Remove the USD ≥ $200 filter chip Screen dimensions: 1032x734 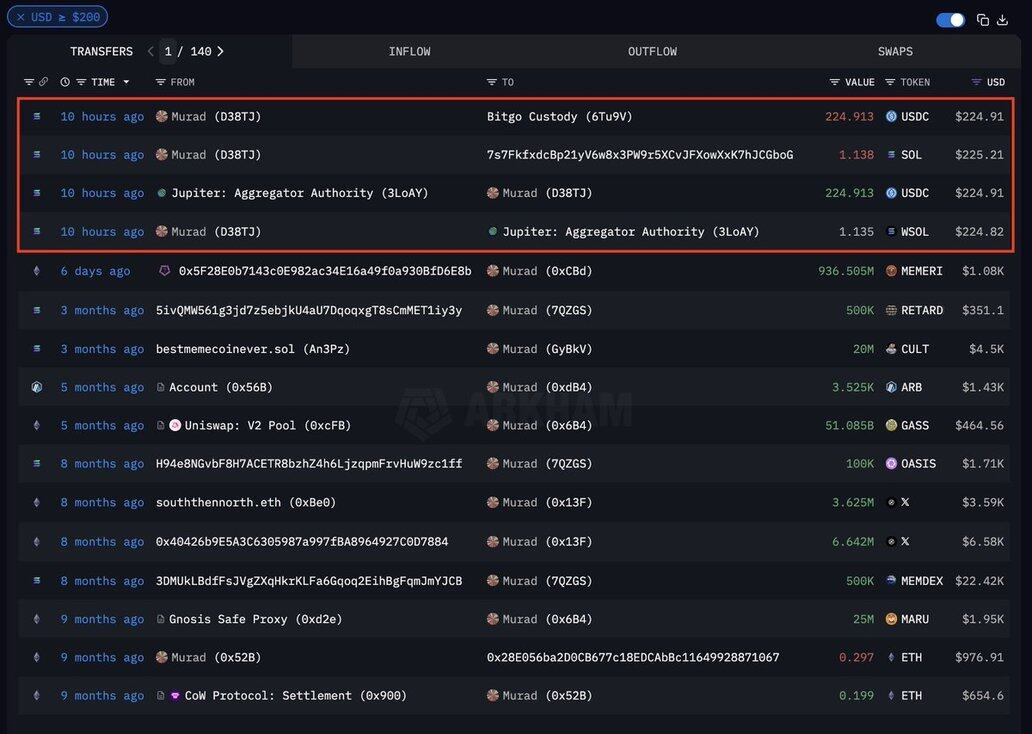tap(21, 17)
